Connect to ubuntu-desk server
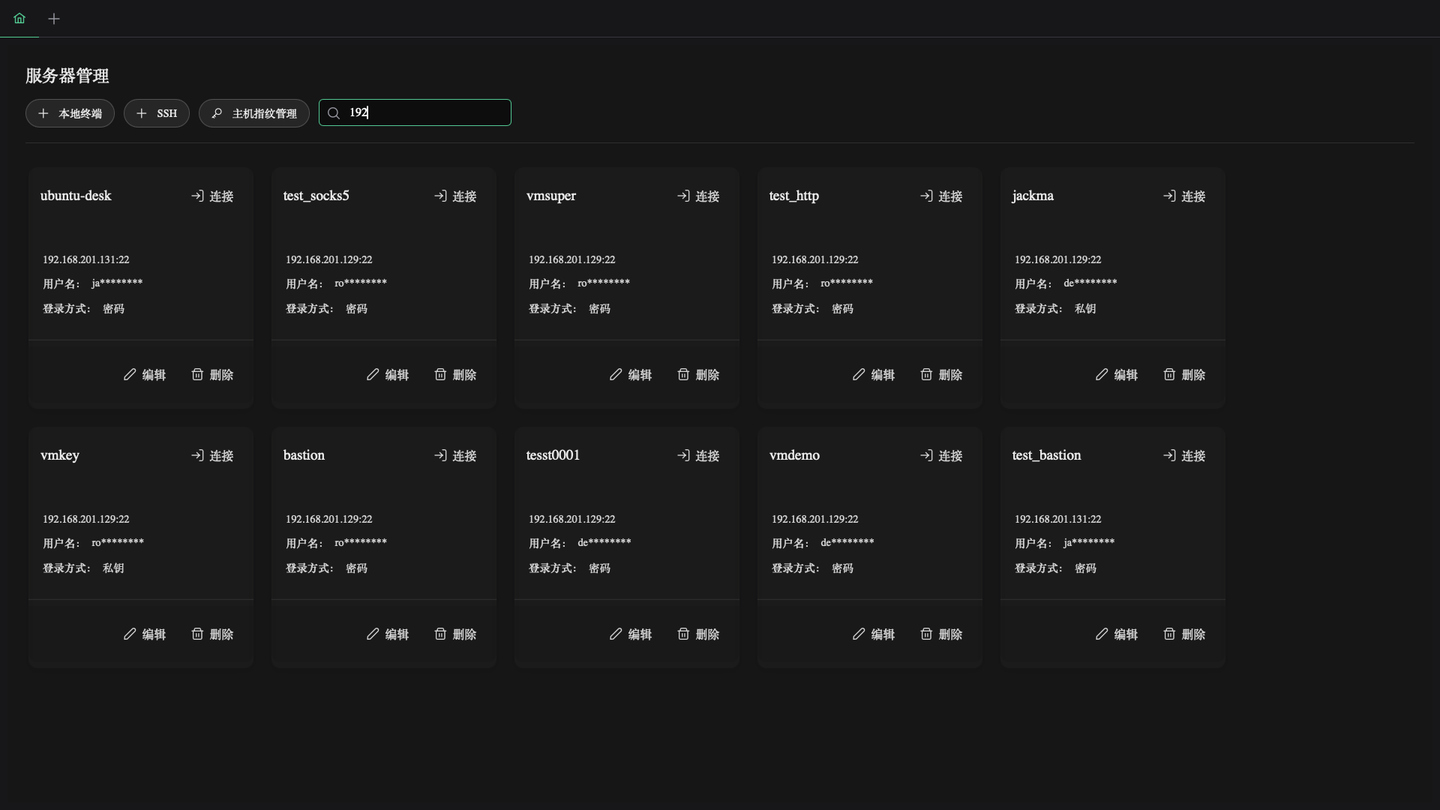This screenshot has height=810, width=1440. pos(212,196)
